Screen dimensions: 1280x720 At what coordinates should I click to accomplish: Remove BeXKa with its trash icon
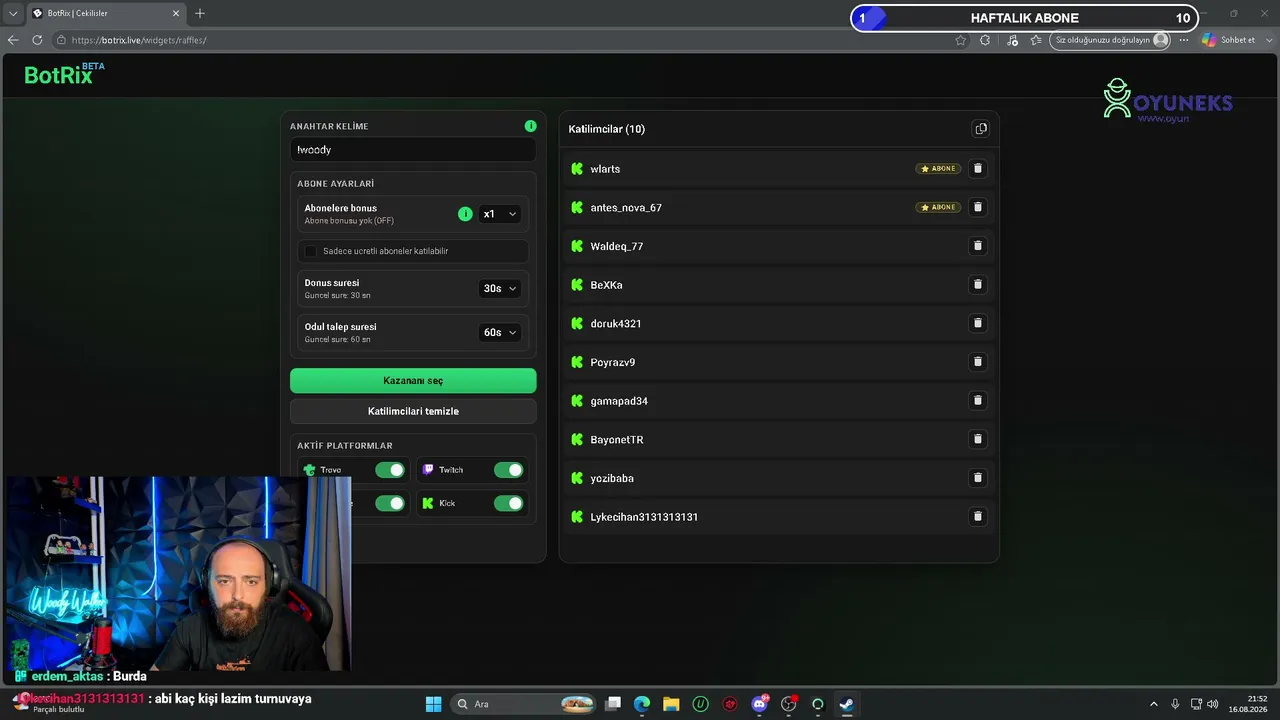pyautogui.click(x=978, y=284)
